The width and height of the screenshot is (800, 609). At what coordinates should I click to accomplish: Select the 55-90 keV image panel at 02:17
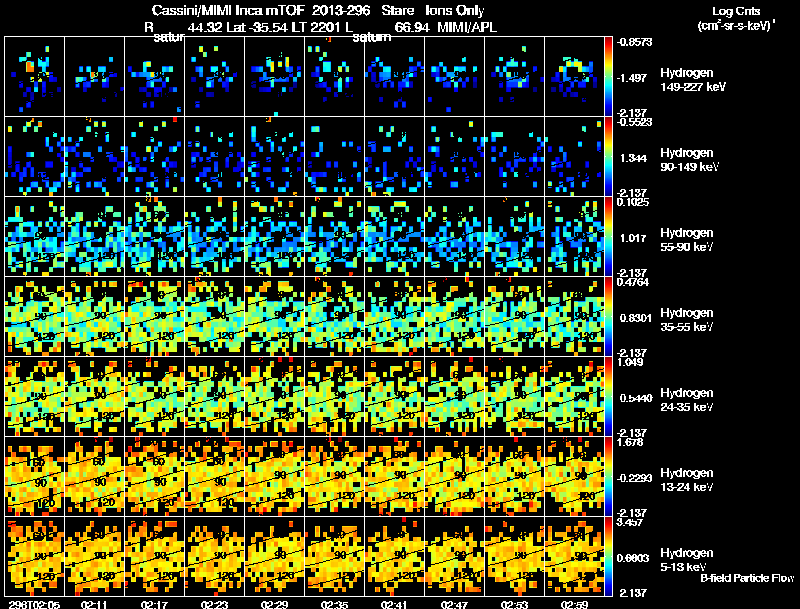(155, 237)
